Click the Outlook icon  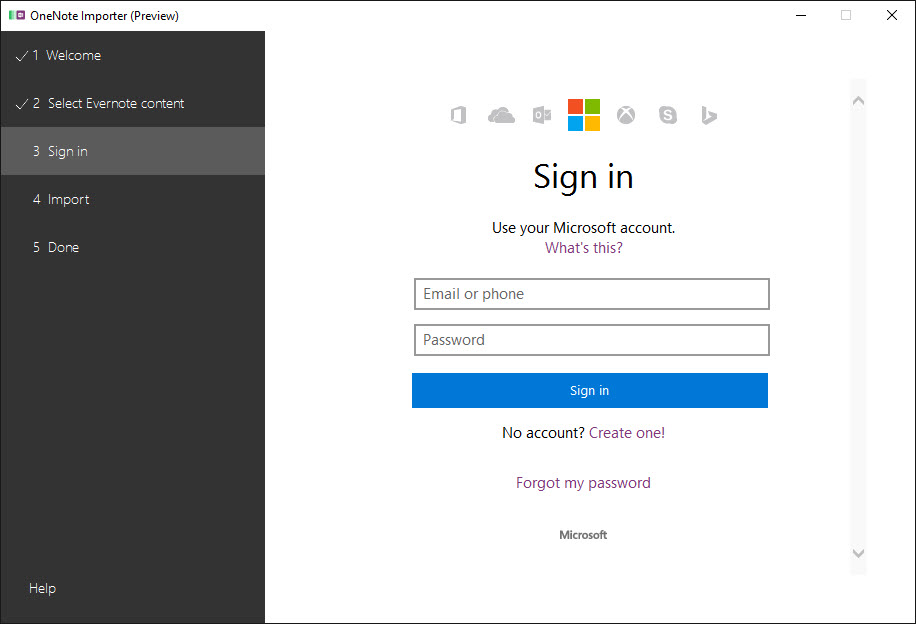point(542,116)
